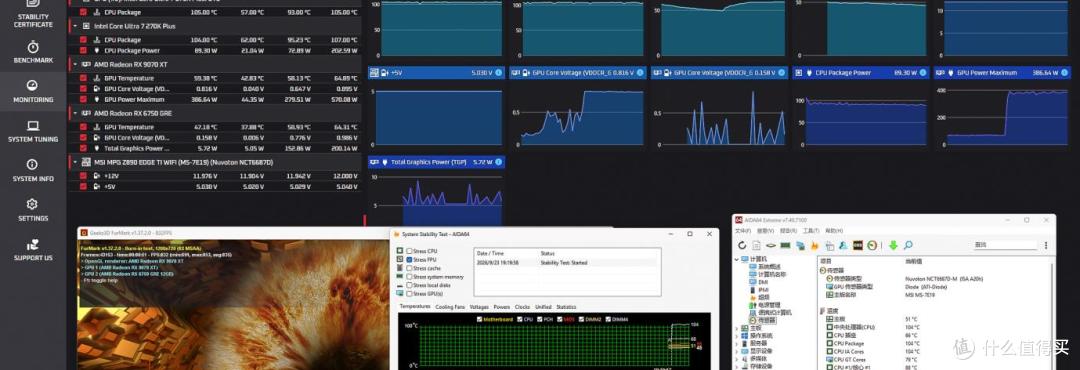1080x370 pixels.
Task: Collapse MSI MPG Z890 EDGE TI WIFI group
Action: 75,162
